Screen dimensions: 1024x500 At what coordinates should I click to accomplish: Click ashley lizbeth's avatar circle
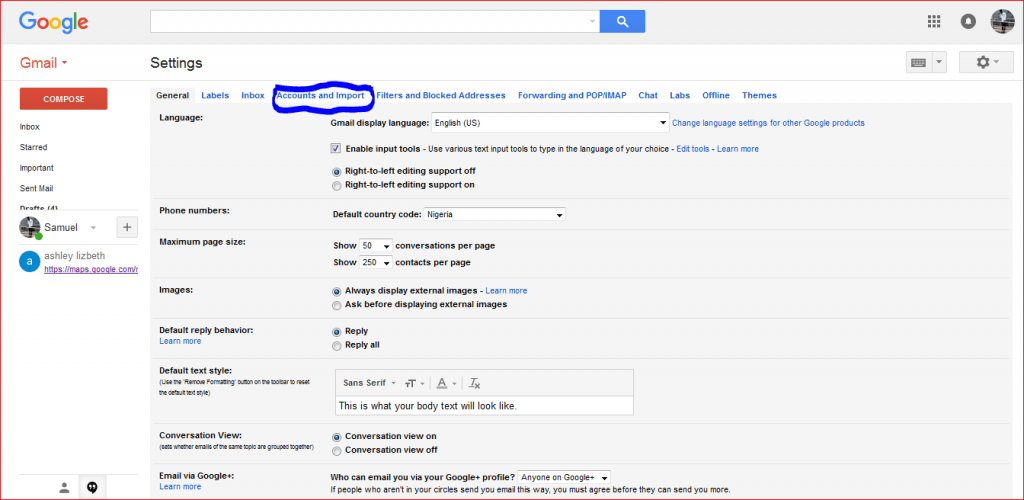(29, 262)
